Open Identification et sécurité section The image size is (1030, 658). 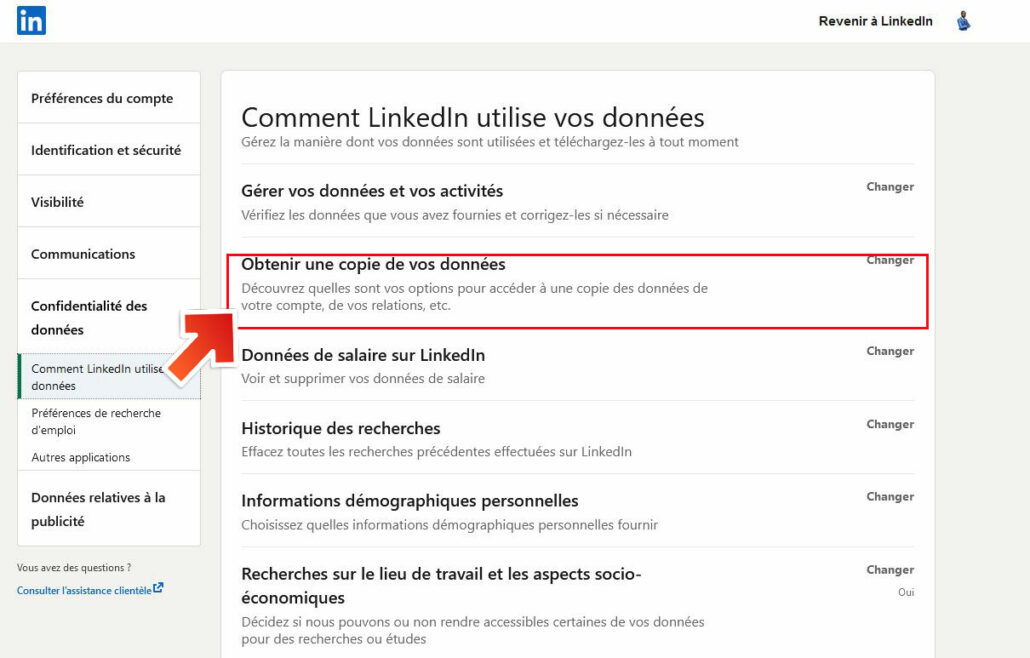[109, 150]
